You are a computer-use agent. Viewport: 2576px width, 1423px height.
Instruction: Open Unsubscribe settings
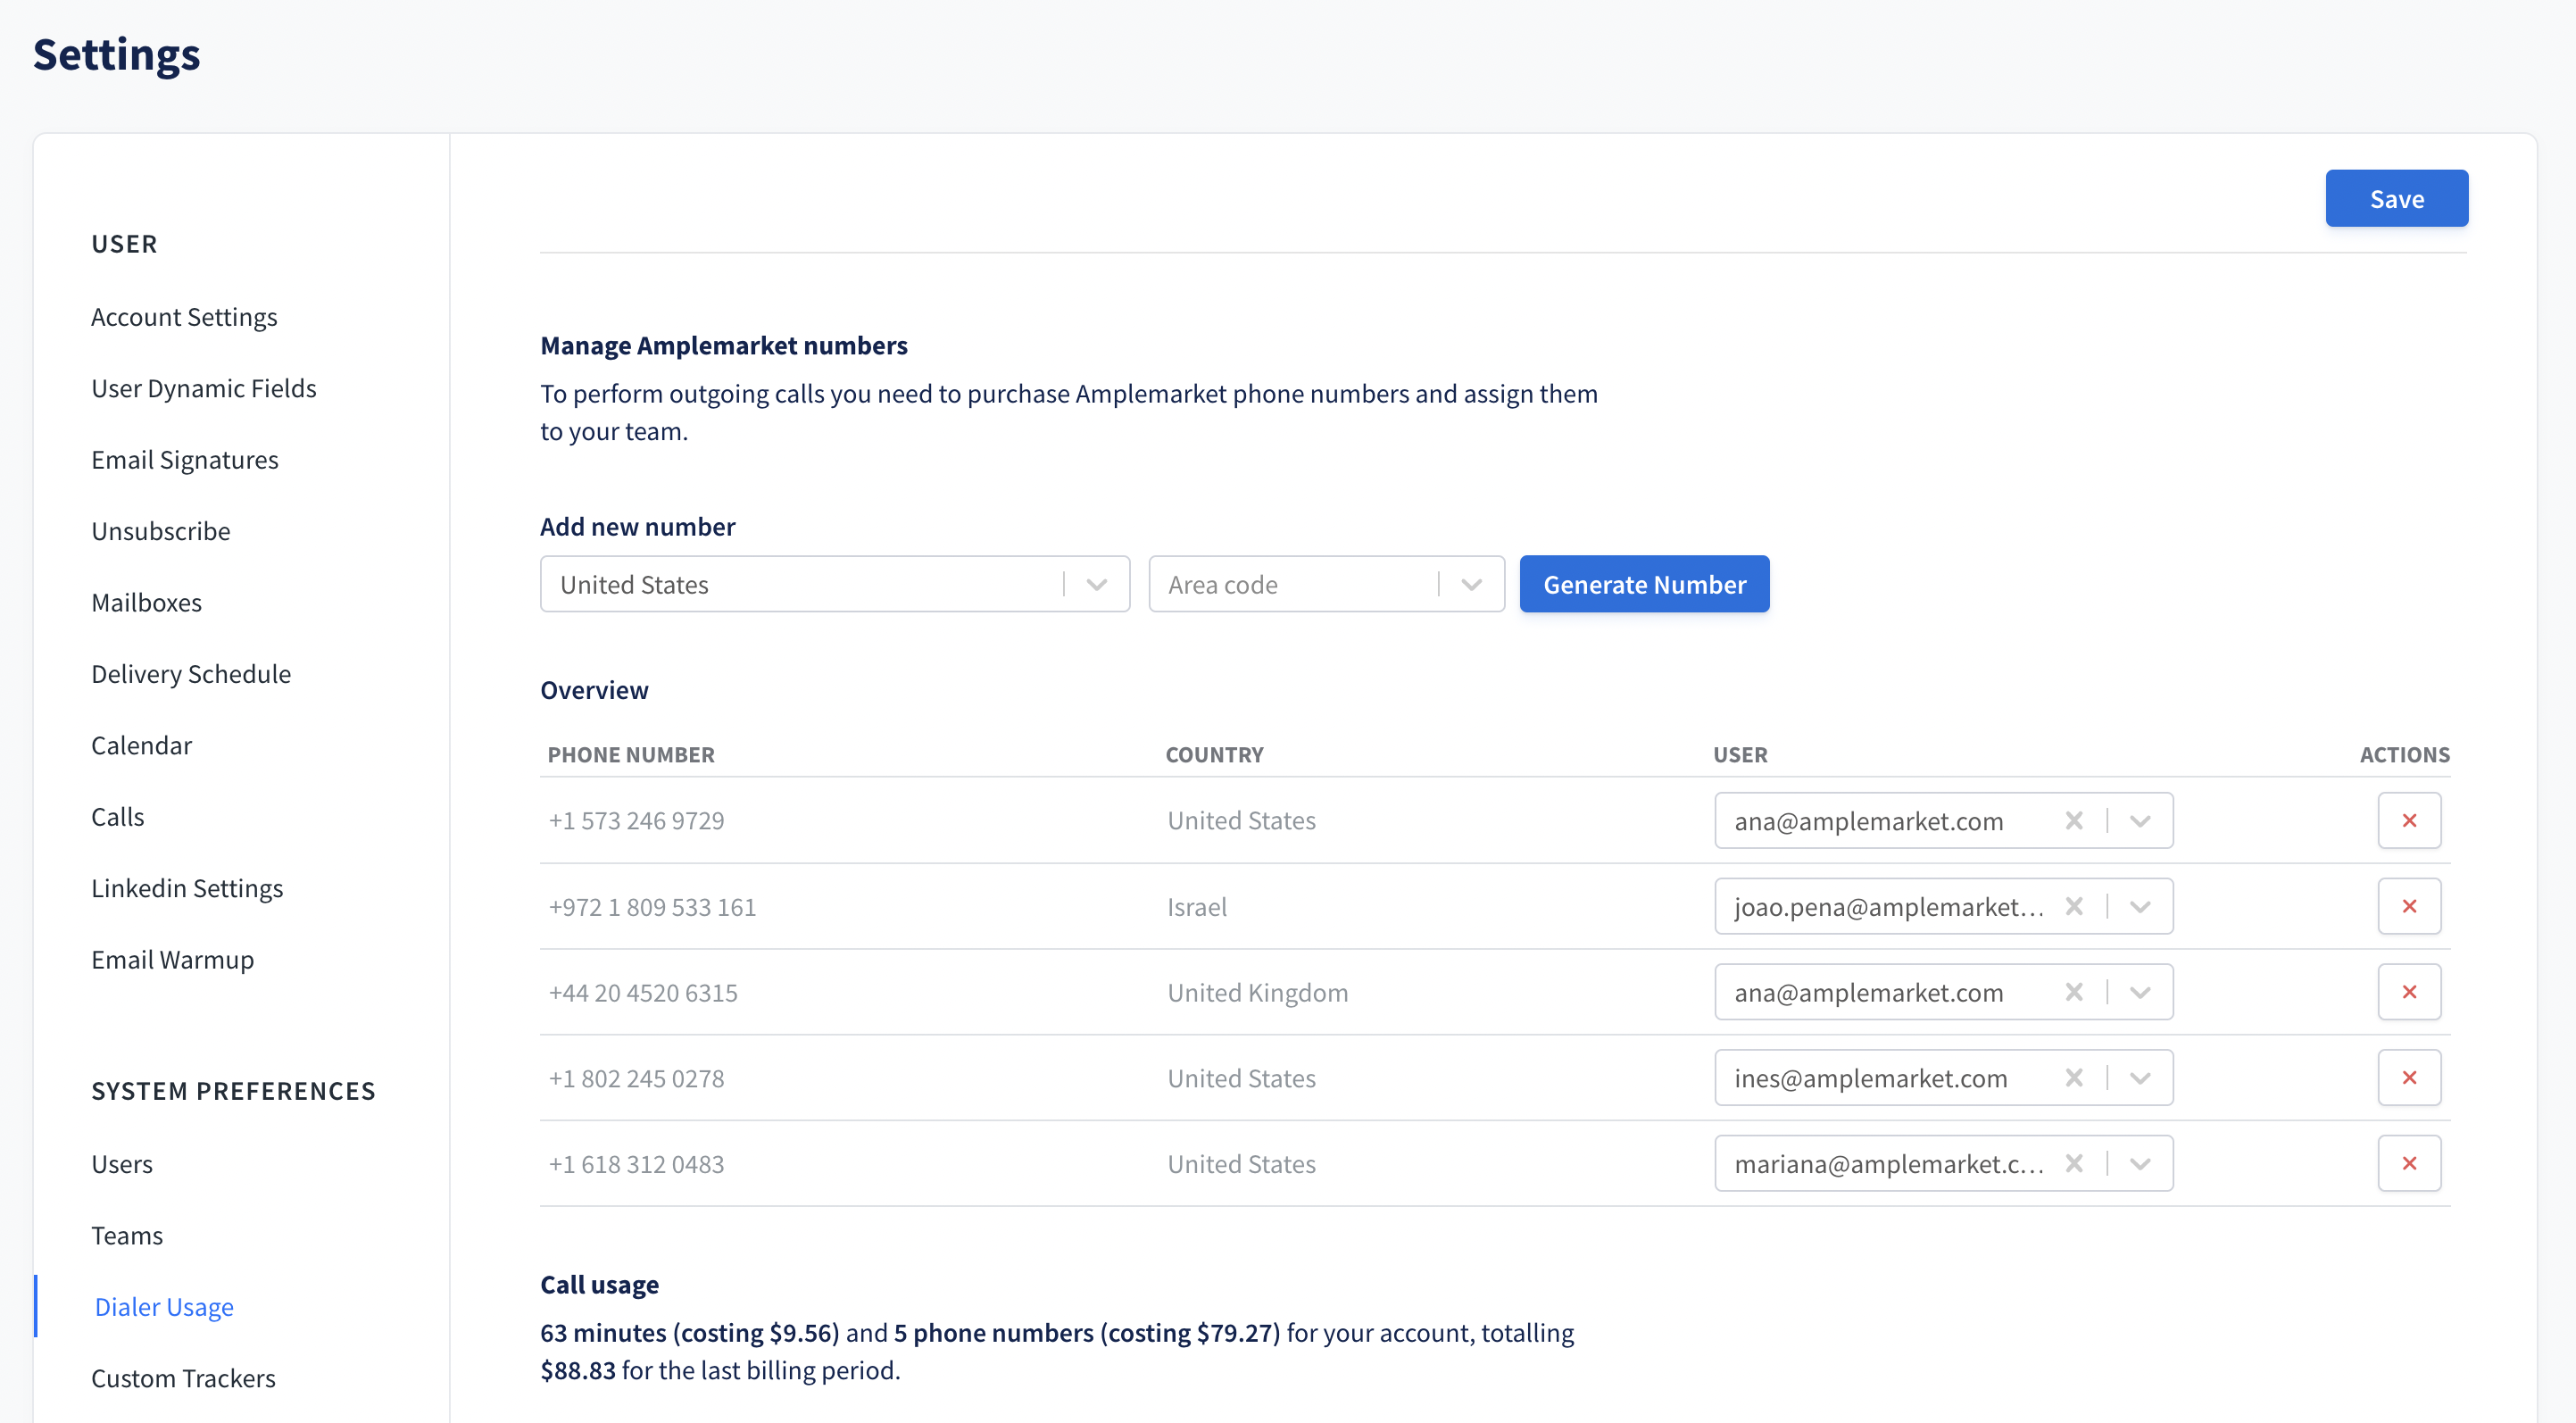pyautogui.click(x=161, y=531)
